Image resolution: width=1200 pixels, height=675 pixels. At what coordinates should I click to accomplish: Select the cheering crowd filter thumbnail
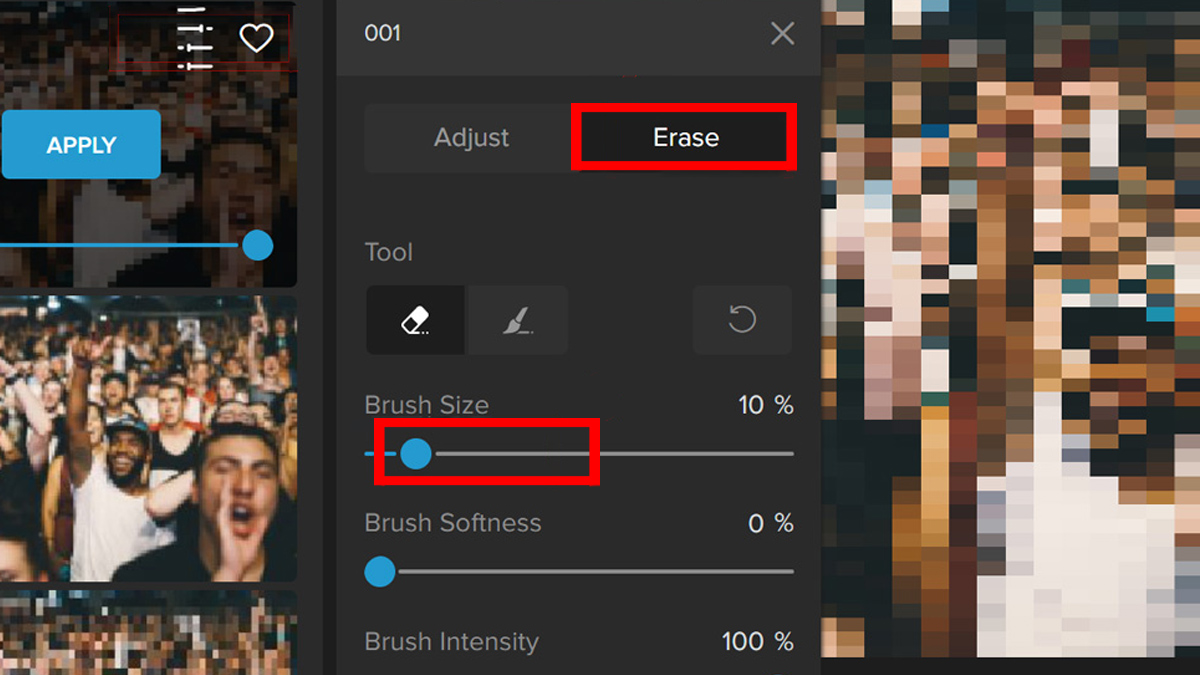[x=148, y=437]
